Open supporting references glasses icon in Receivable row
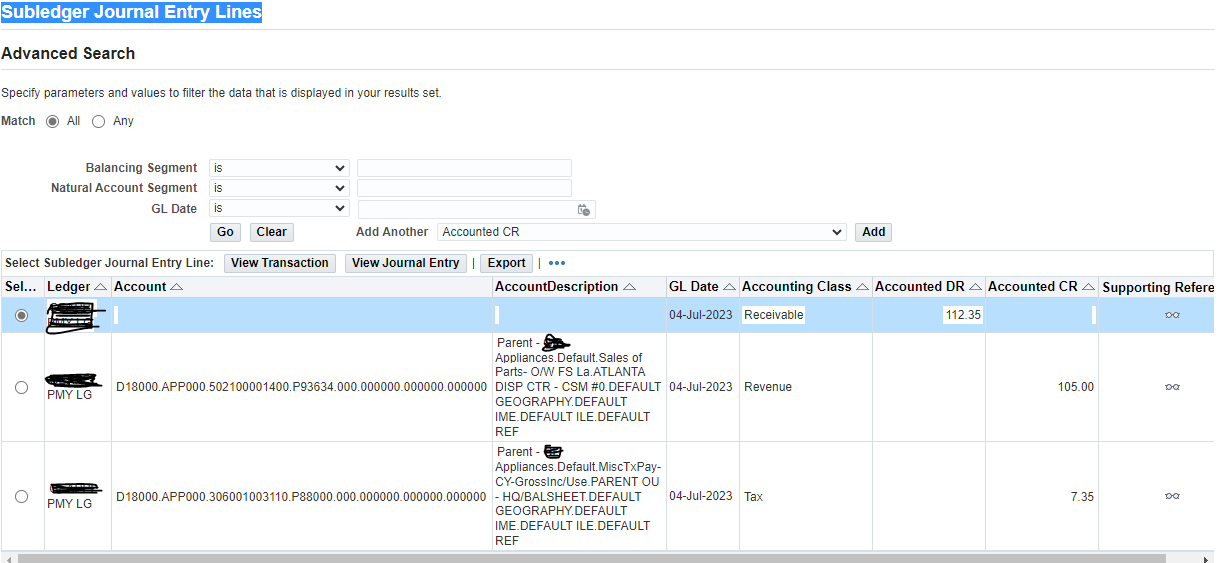The image size is (1220, 563). [x=1172, y=315]
